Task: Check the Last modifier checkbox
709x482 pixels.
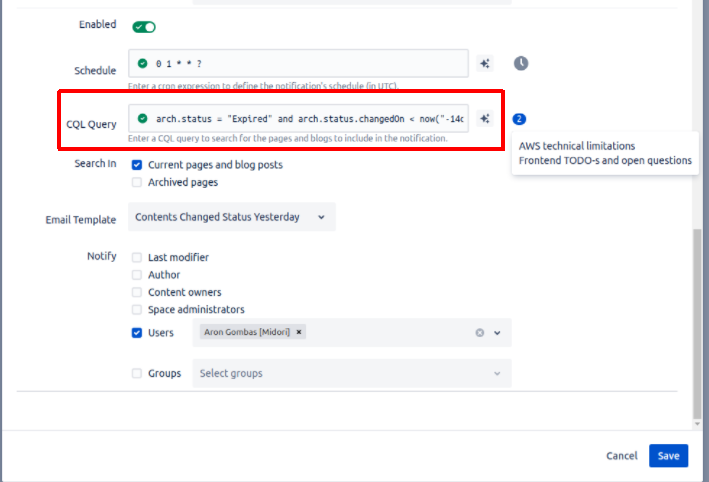Action: [x=137, y=257]
